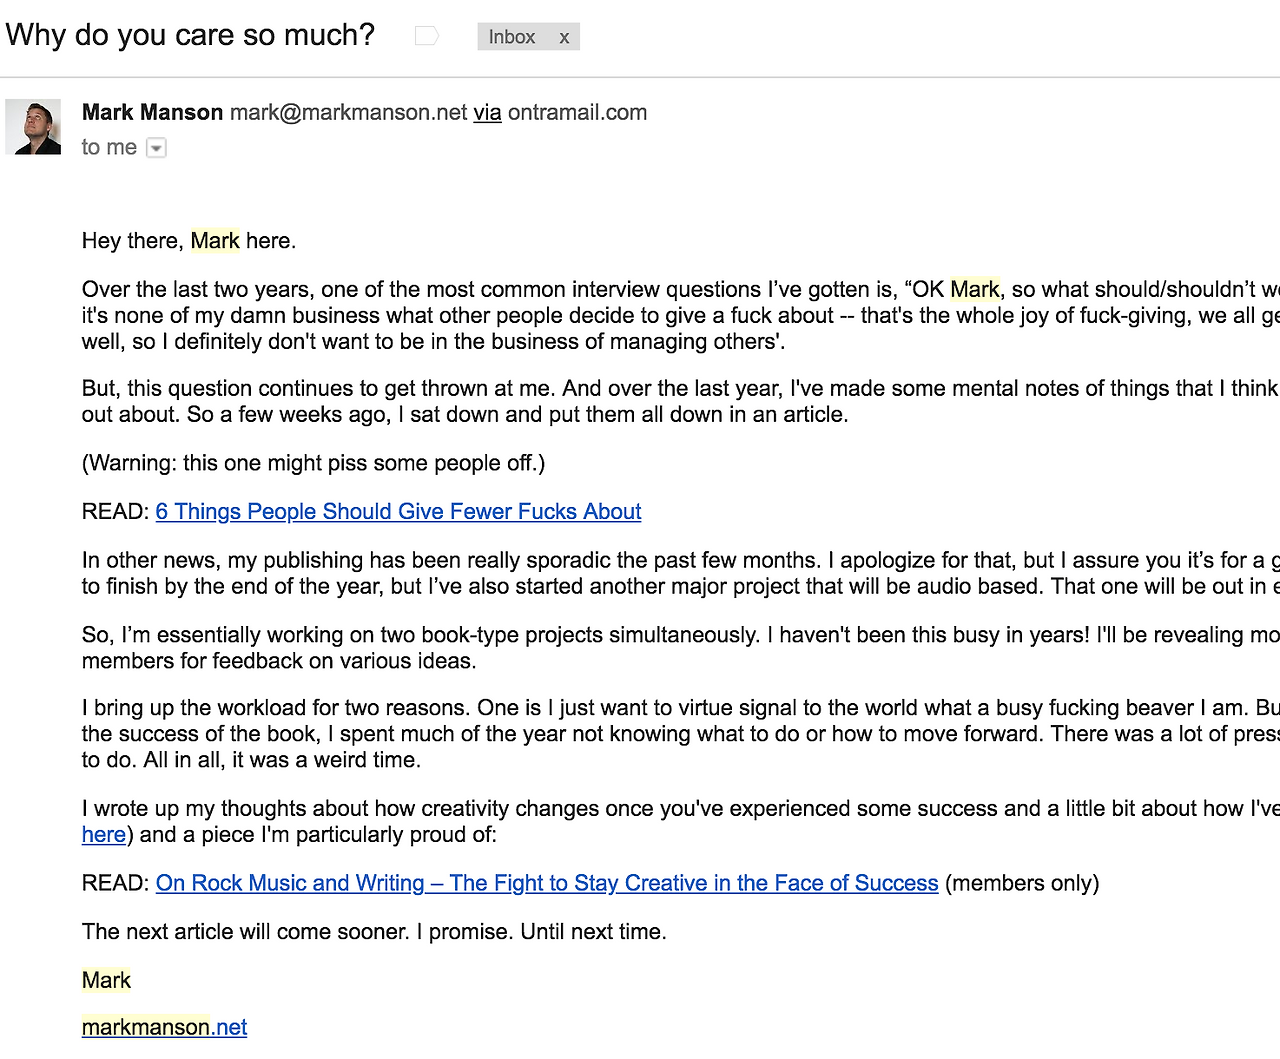This screenshot has height=1059, width=1280.
Task: Click the "to me" recipient text
Action: pyautogui.click(x=109, y=147)
